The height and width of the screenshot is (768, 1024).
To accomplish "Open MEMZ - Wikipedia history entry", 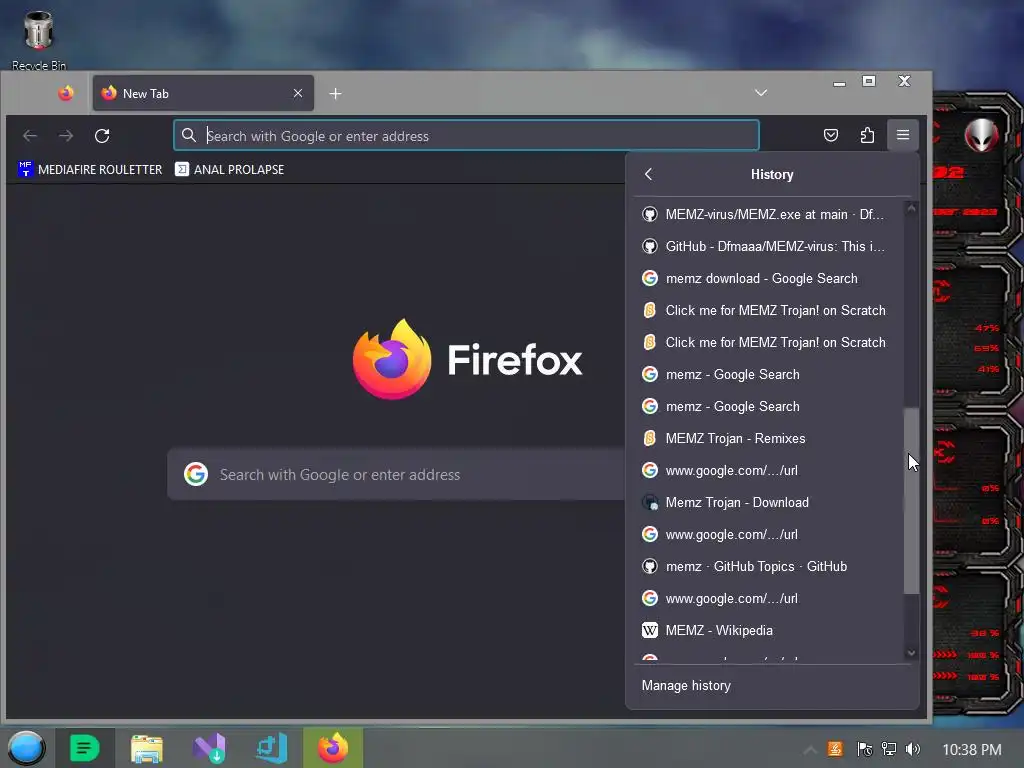I will pos(768,630).
